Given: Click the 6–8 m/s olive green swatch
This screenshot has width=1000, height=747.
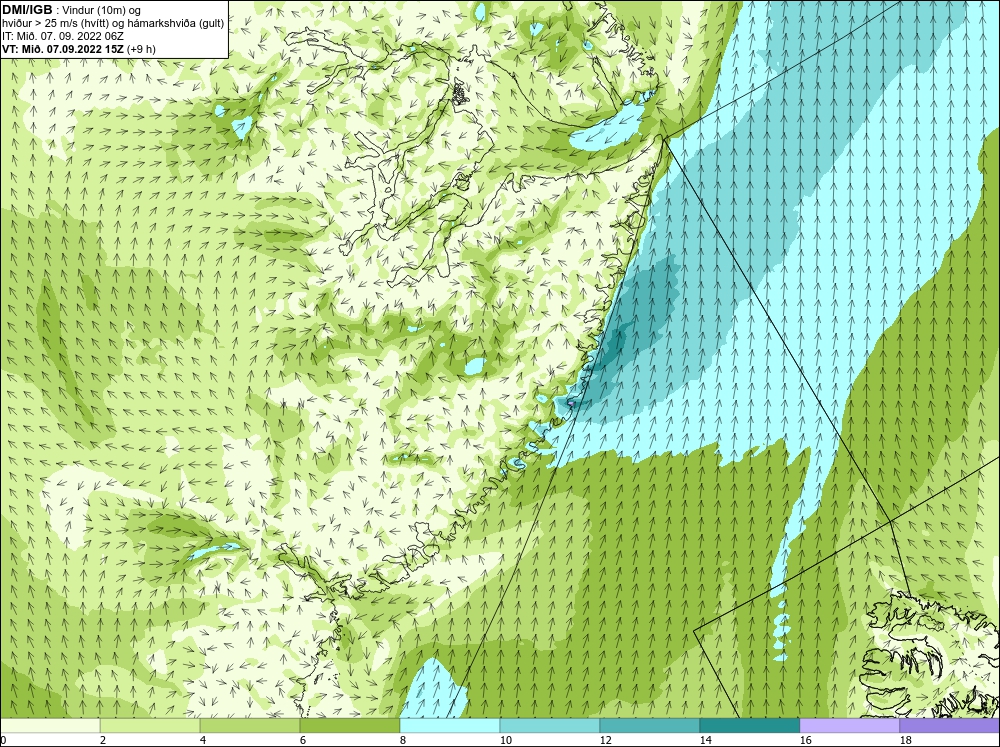Looking at the screenshot, I should [349, 725].
